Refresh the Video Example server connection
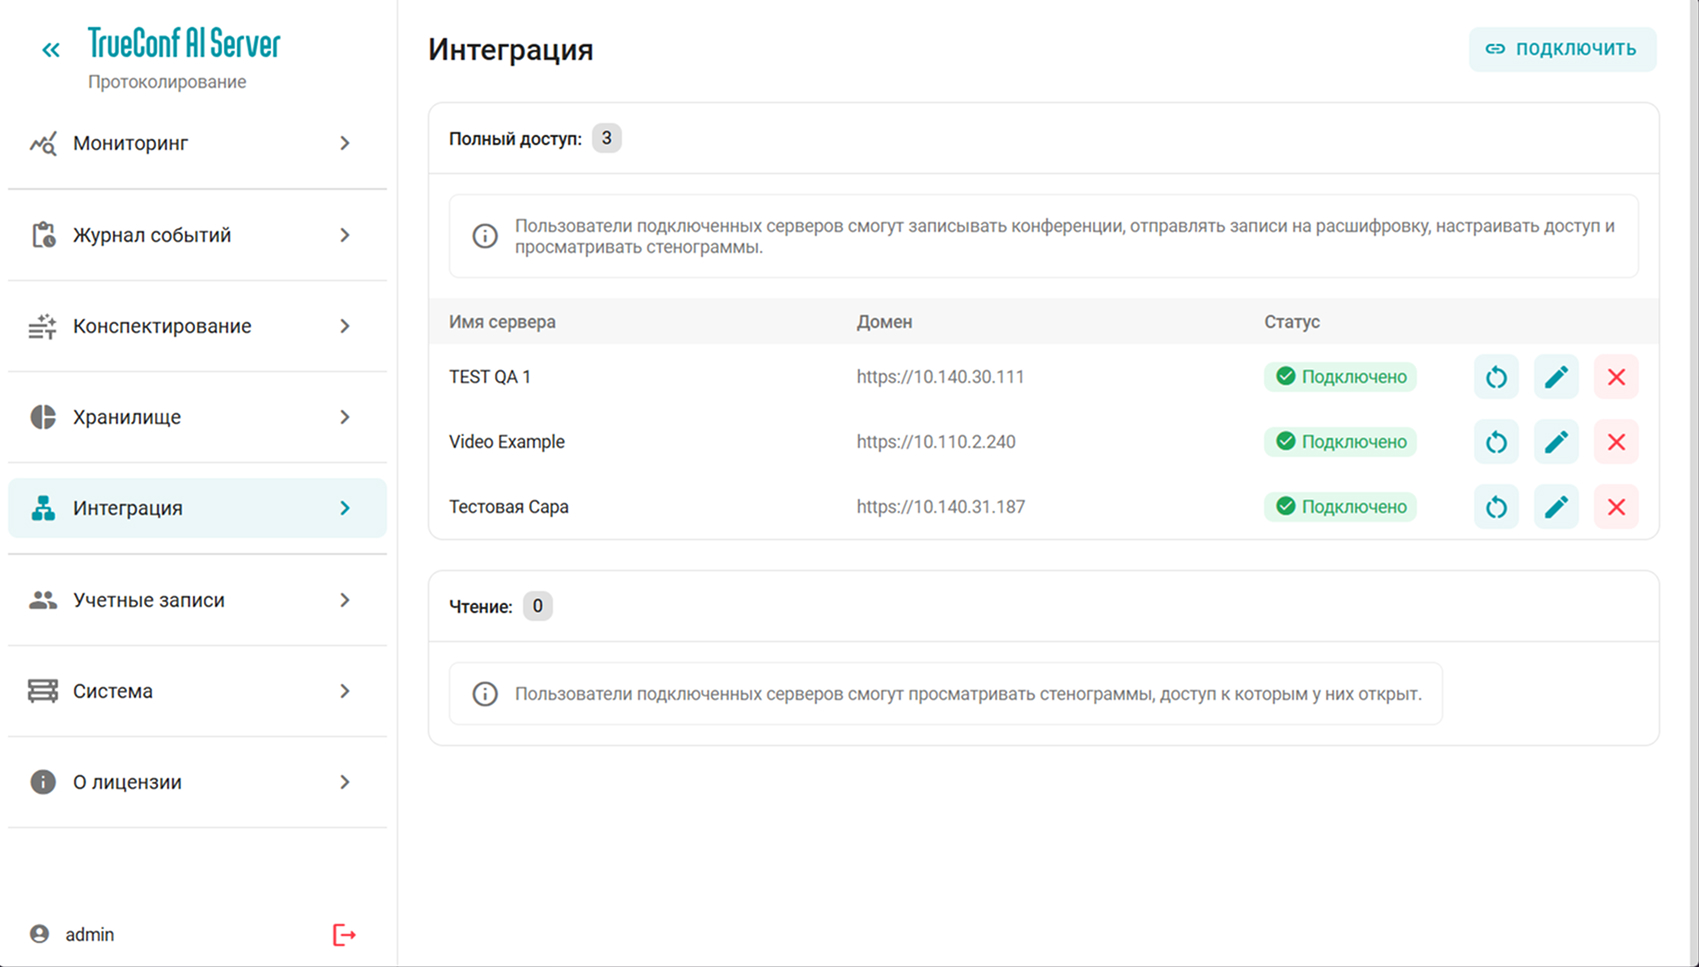The image size is (1699, 967). pos(1496,442)
